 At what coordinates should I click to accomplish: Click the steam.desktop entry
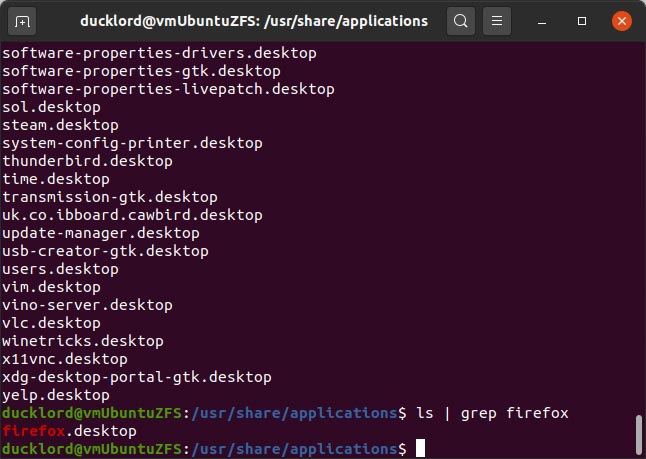(x=61, y=125)
